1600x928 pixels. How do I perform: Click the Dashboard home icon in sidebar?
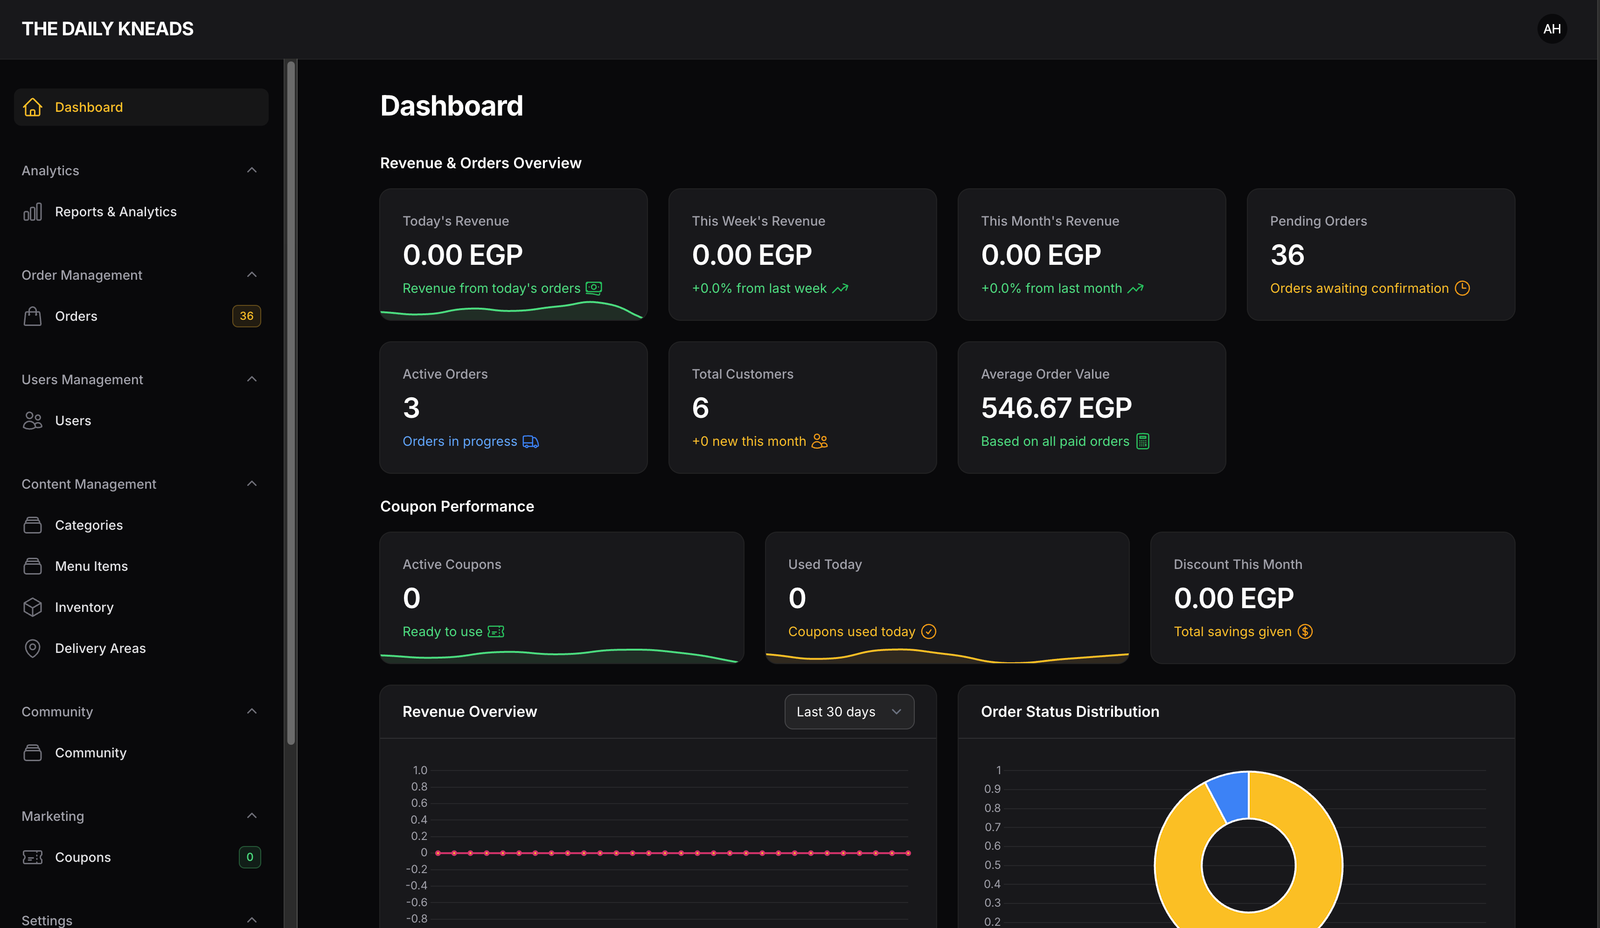pyautogui.click(x=33, y=107)
